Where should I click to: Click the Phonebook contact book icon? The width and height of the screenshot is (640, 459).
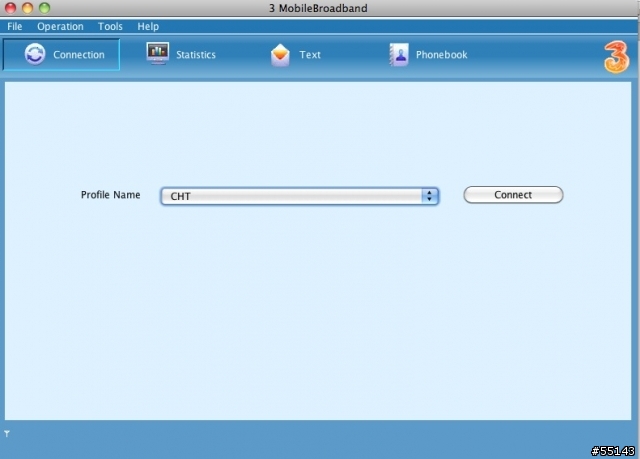(399, 55)
